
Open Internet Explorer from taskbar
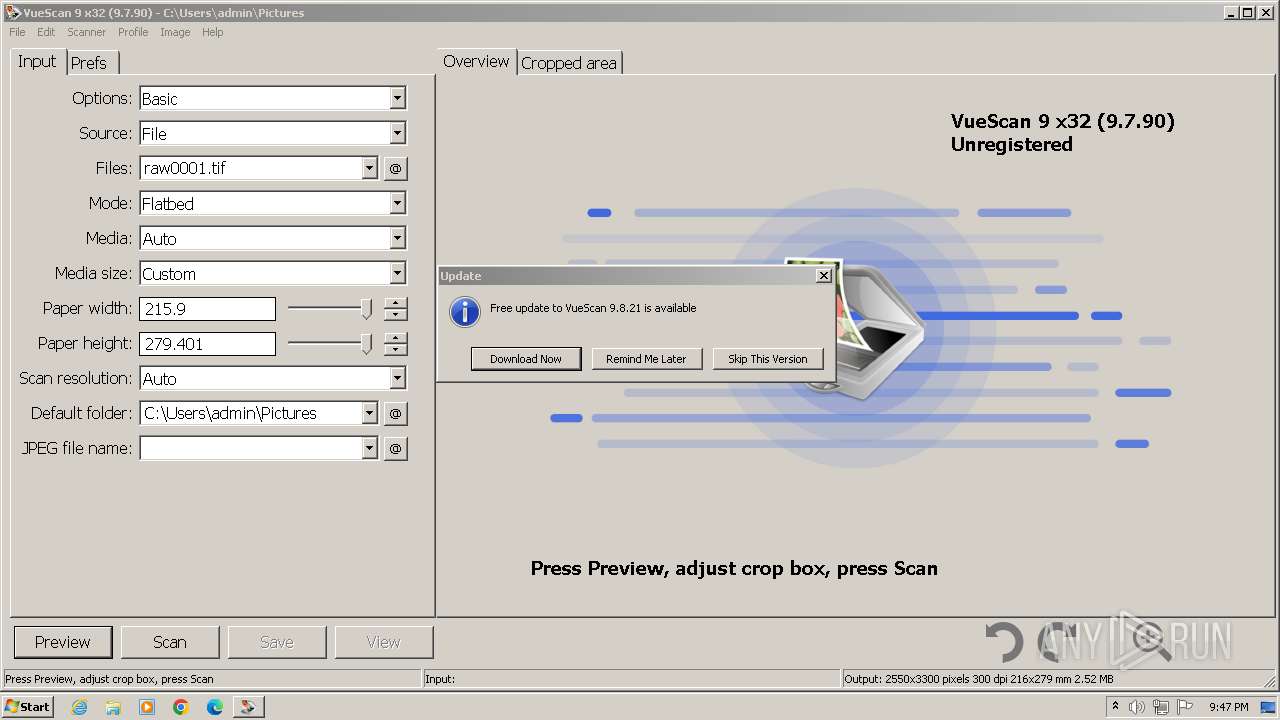coord(79,707)
